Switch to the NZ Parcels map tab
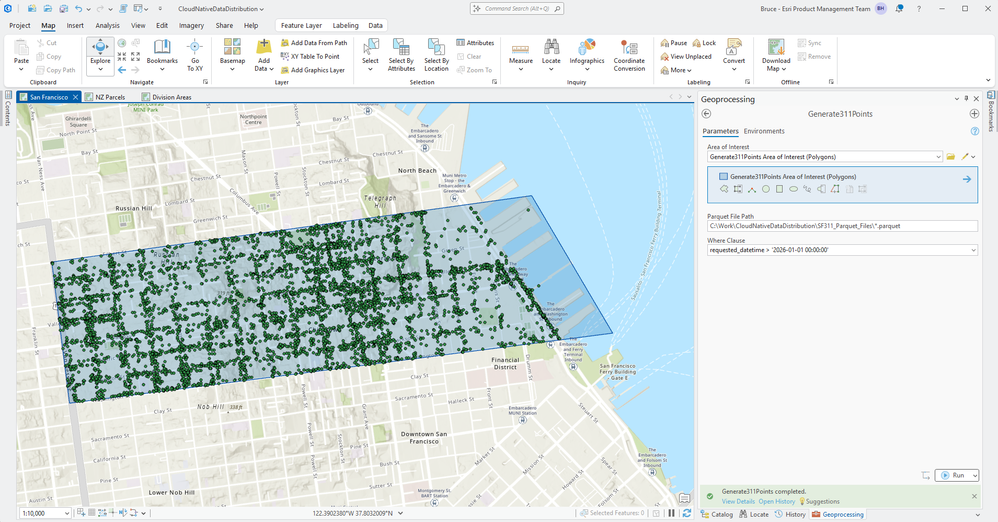This screenshot has height=522, width=998. (x=105, y=97)
